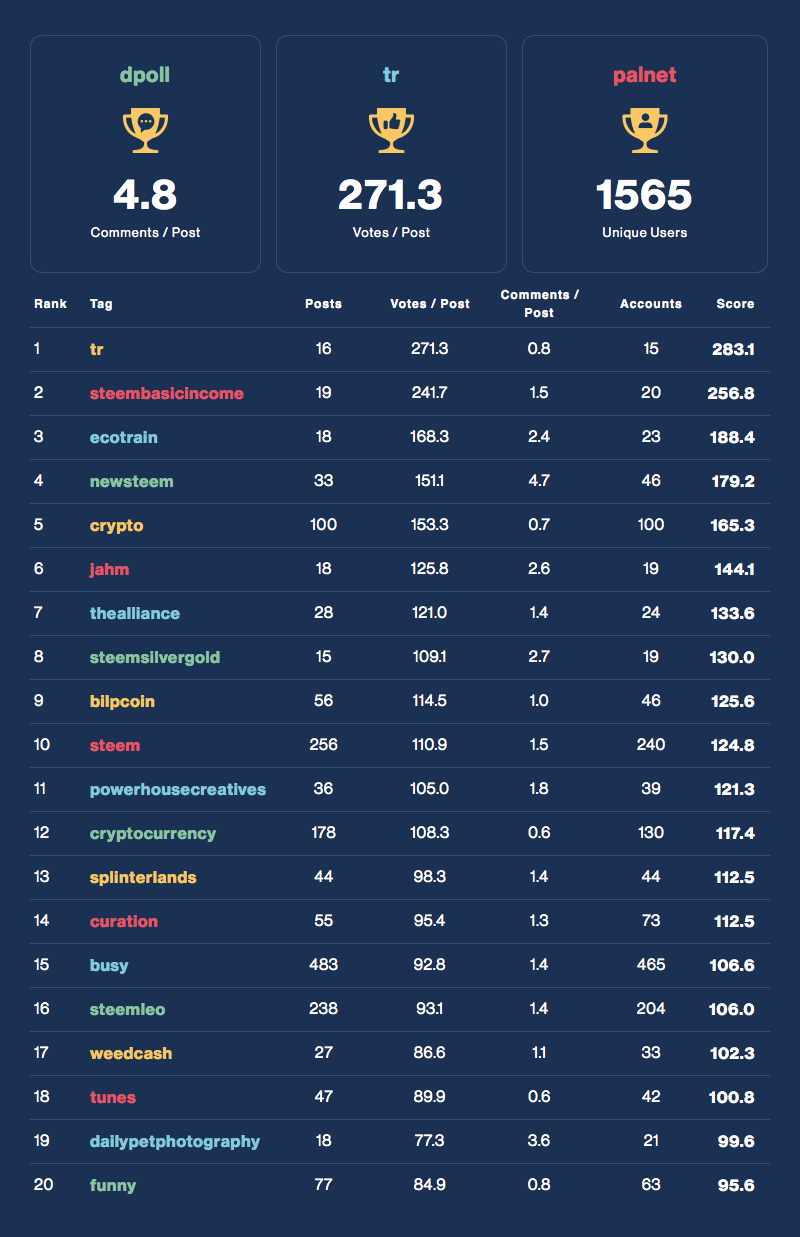Open the dpoll heading in first card

pyautogui.click(x=145, y=76)
